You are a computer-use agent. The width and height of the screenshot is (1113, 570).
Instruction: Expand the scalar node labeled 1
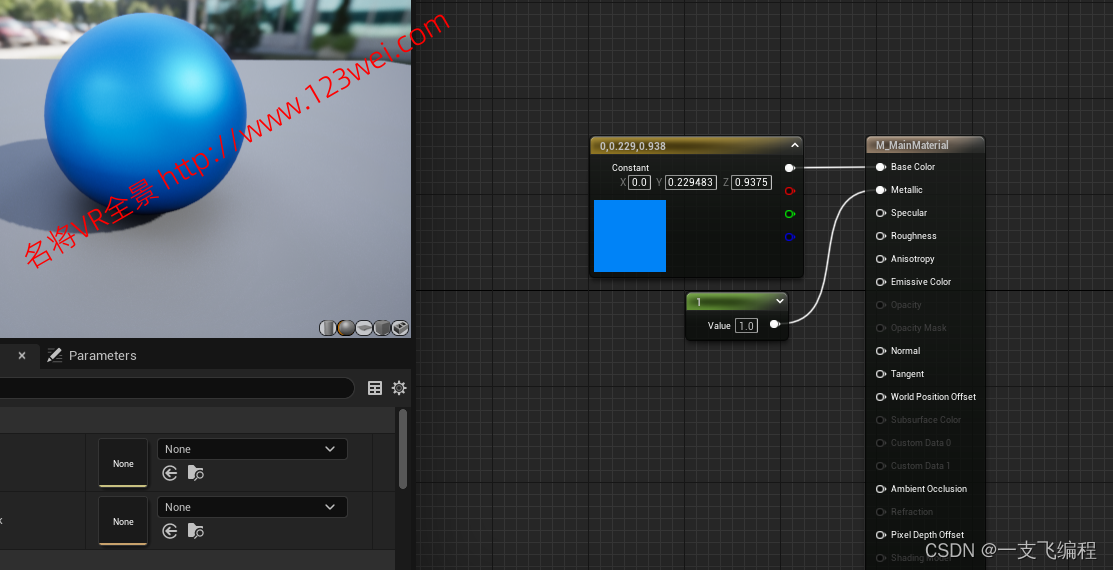(779, 301)
